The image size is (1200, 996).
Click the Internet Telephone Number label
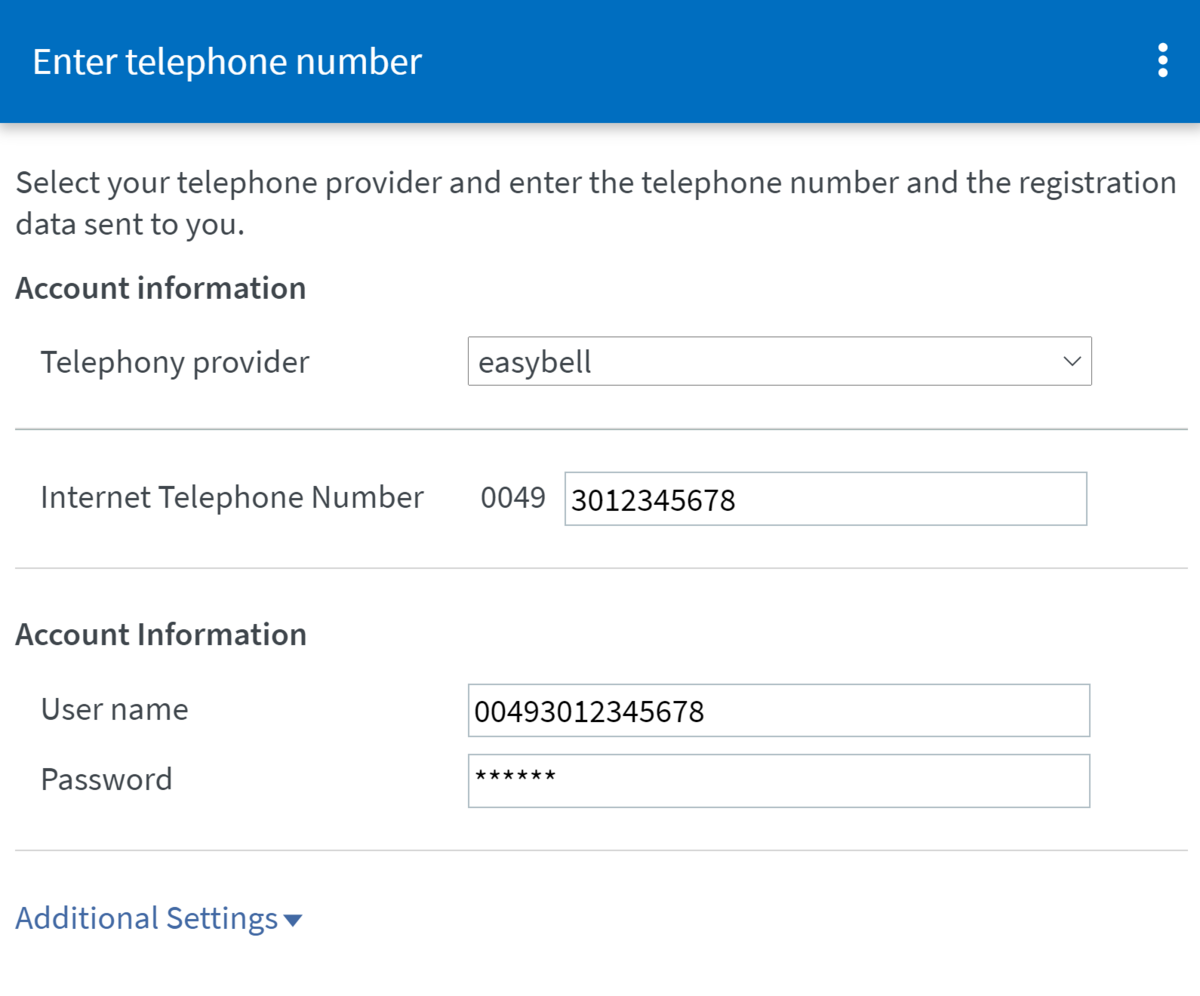232,497
